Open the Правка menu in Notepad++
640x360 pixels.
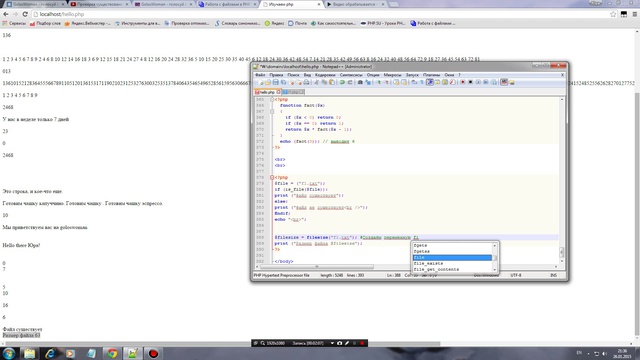click(x=276, y=75)
